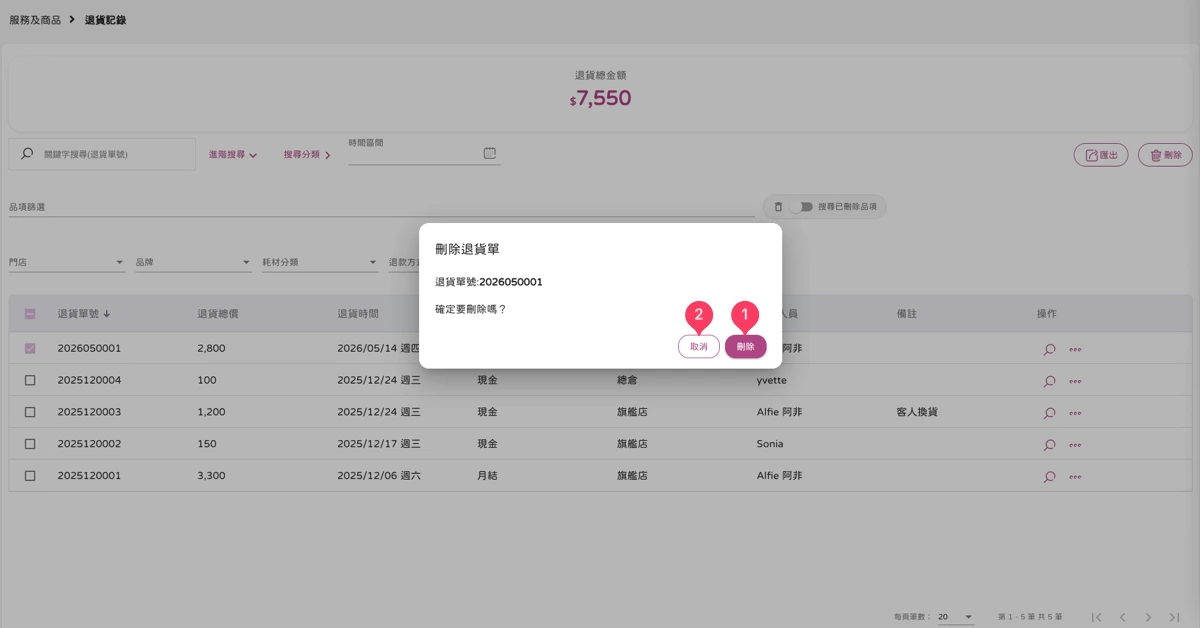Go to first page icon
Viewport: 1200px width, 628px height.
pos(1097,617)
